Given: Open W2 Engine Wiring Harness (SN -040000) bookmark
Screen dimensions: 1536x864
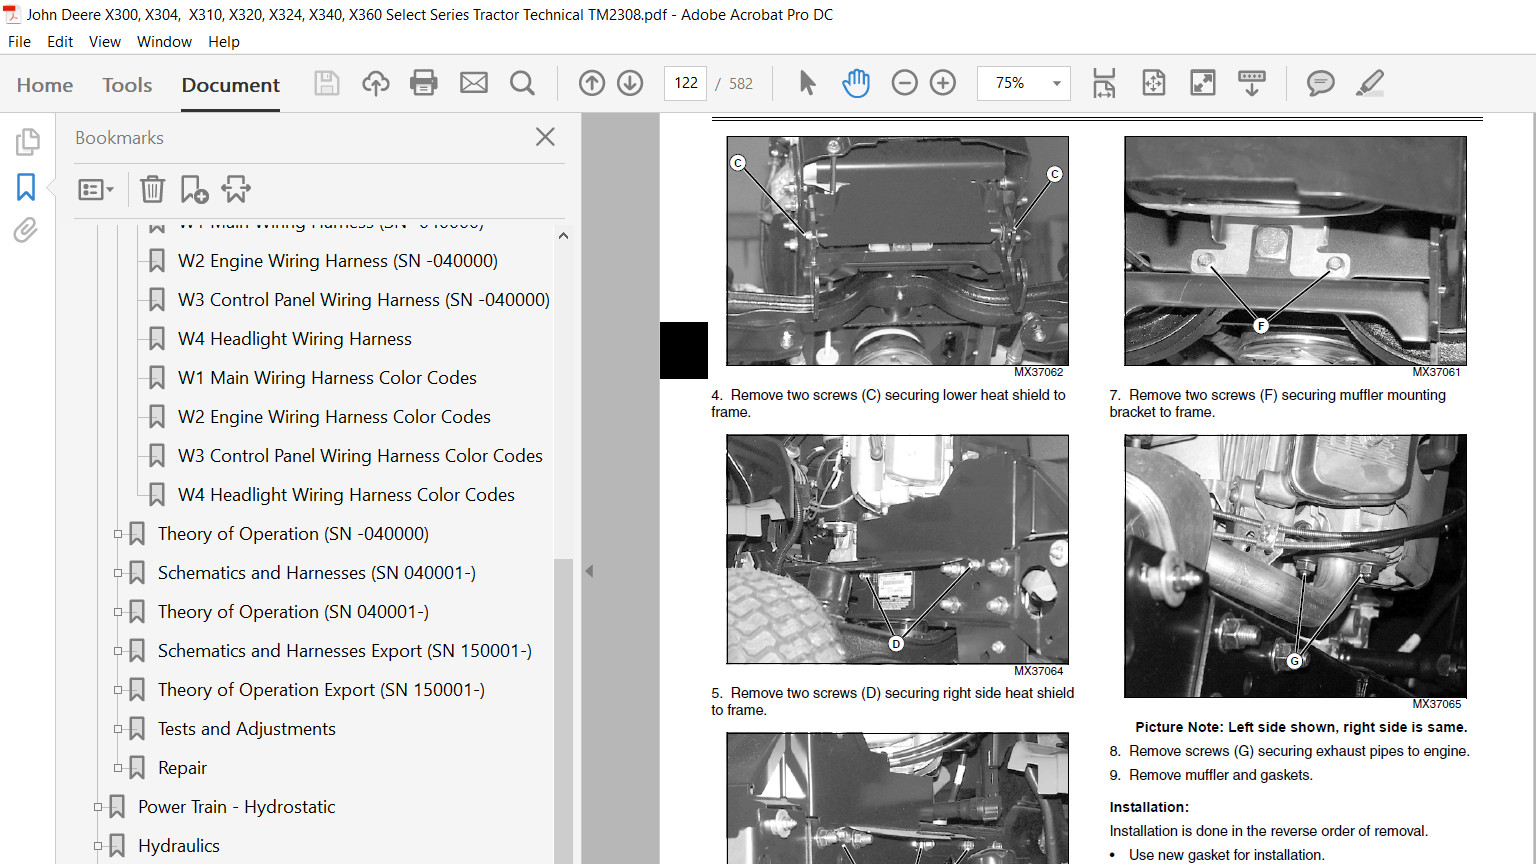Looking at the screenshot, I should coord(337,261).
